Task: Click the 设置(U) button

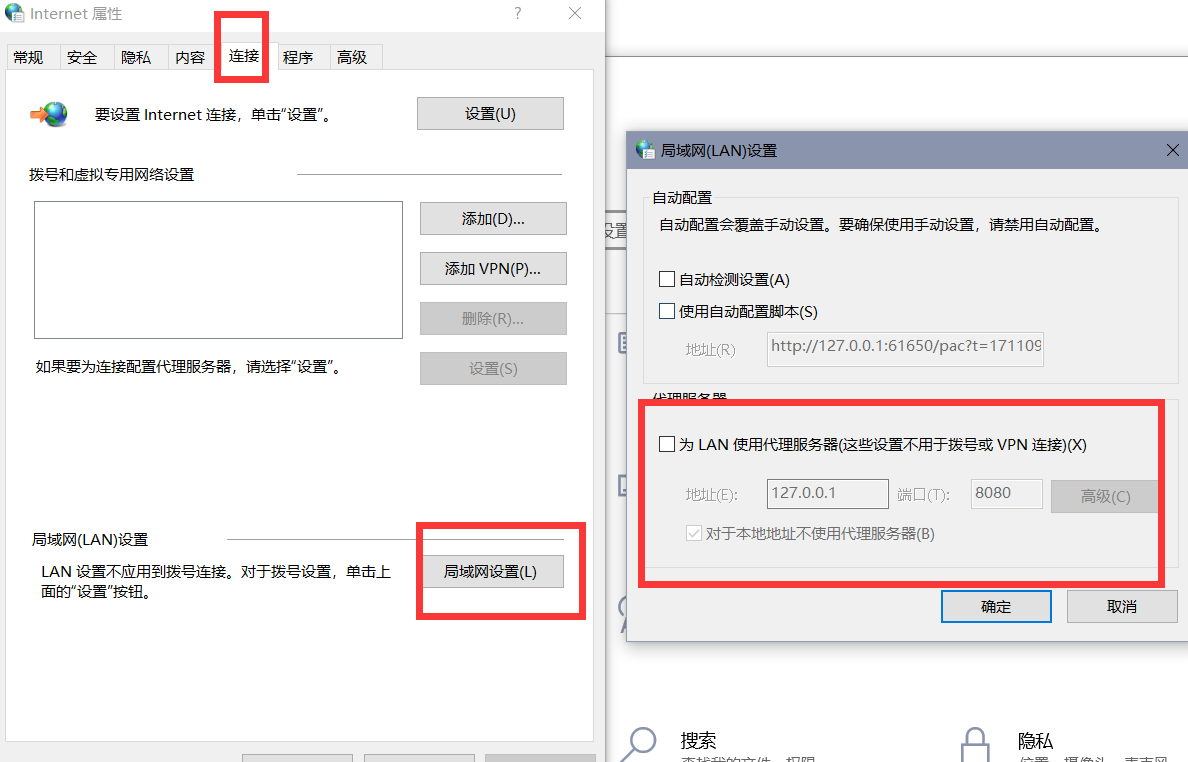Action: (x=490, y=114)
